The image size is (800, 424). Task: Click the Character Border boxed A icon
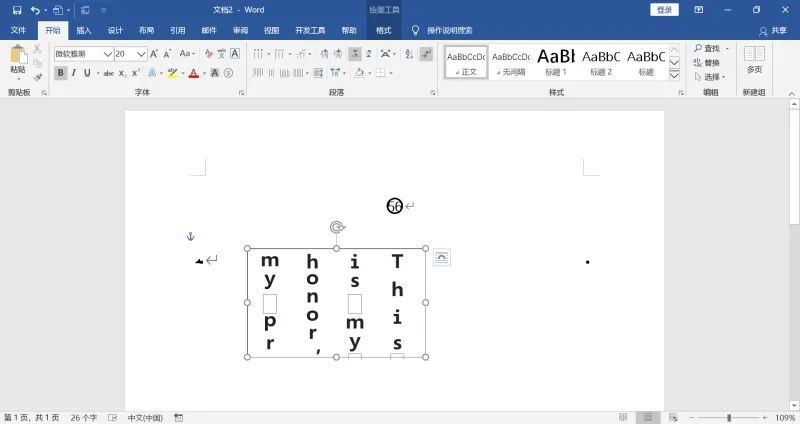pos(235,54)
